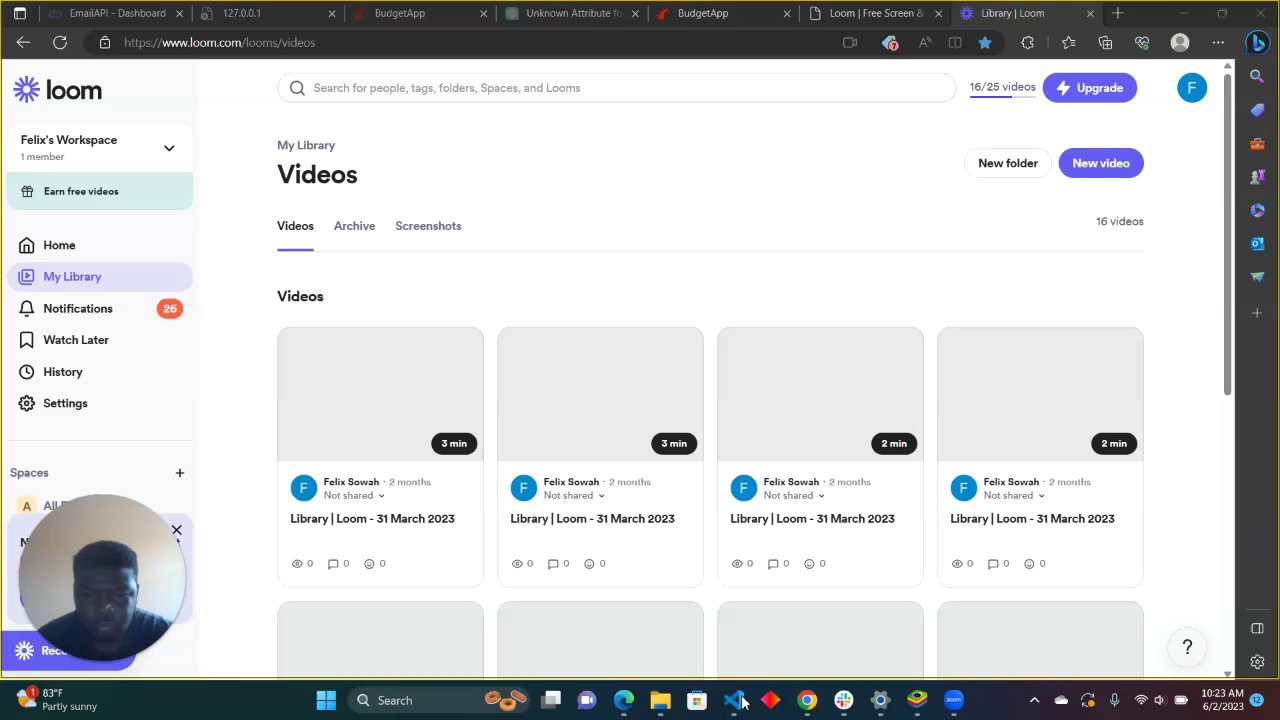Show hidden system tray icons
This screenshot has height=720, width=1280.
click(1034, 700)
